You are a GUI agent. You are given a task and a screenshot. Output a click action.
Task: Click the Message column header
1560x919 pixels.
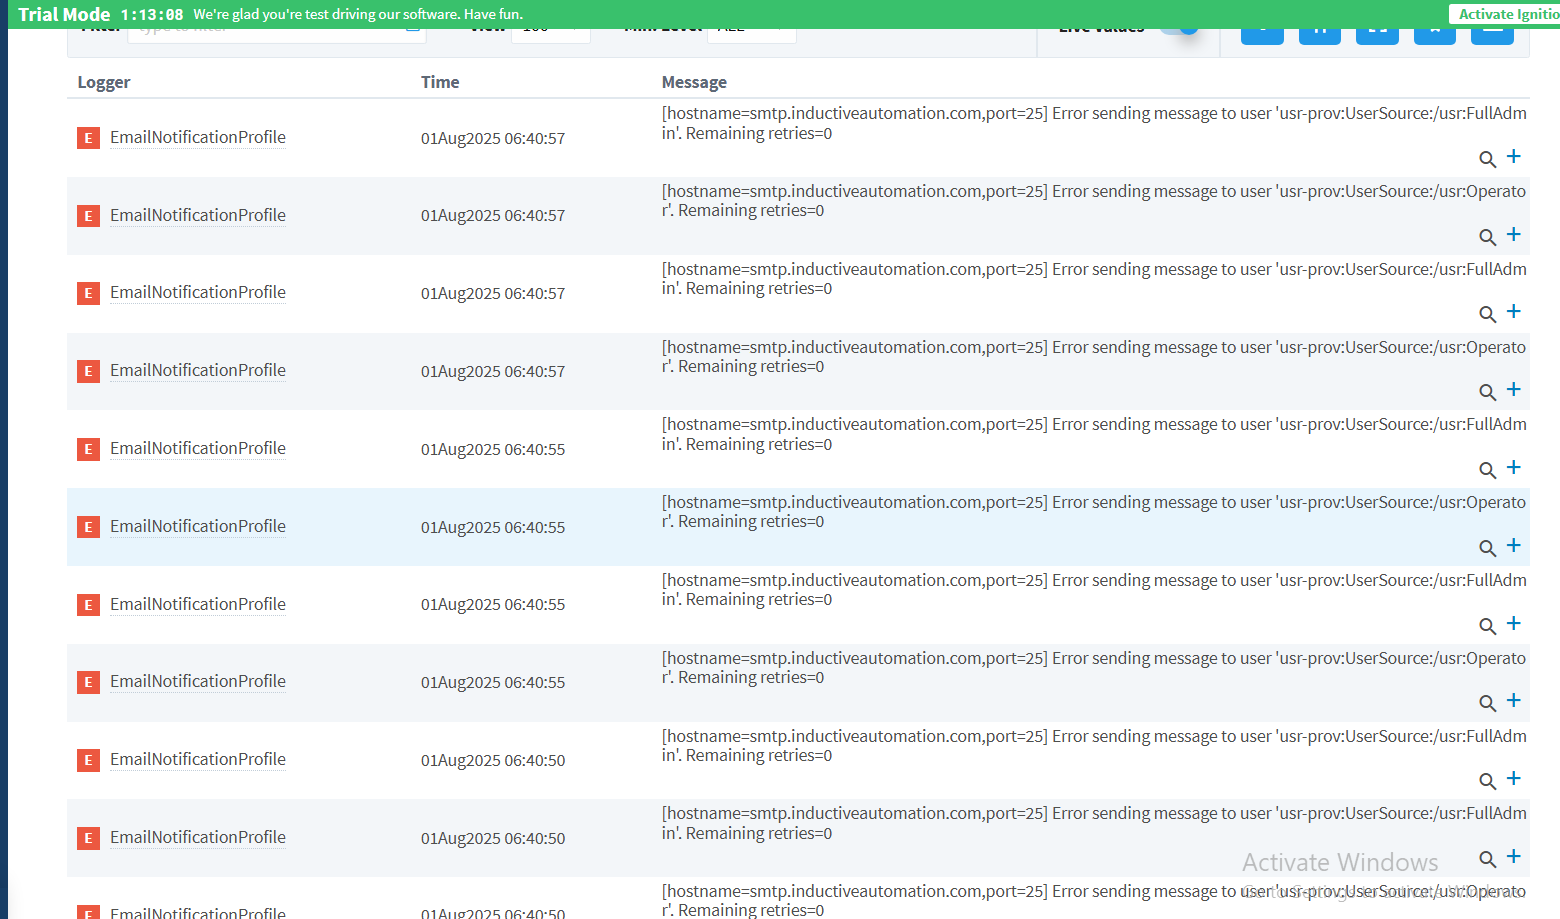(x=694, y=82)
